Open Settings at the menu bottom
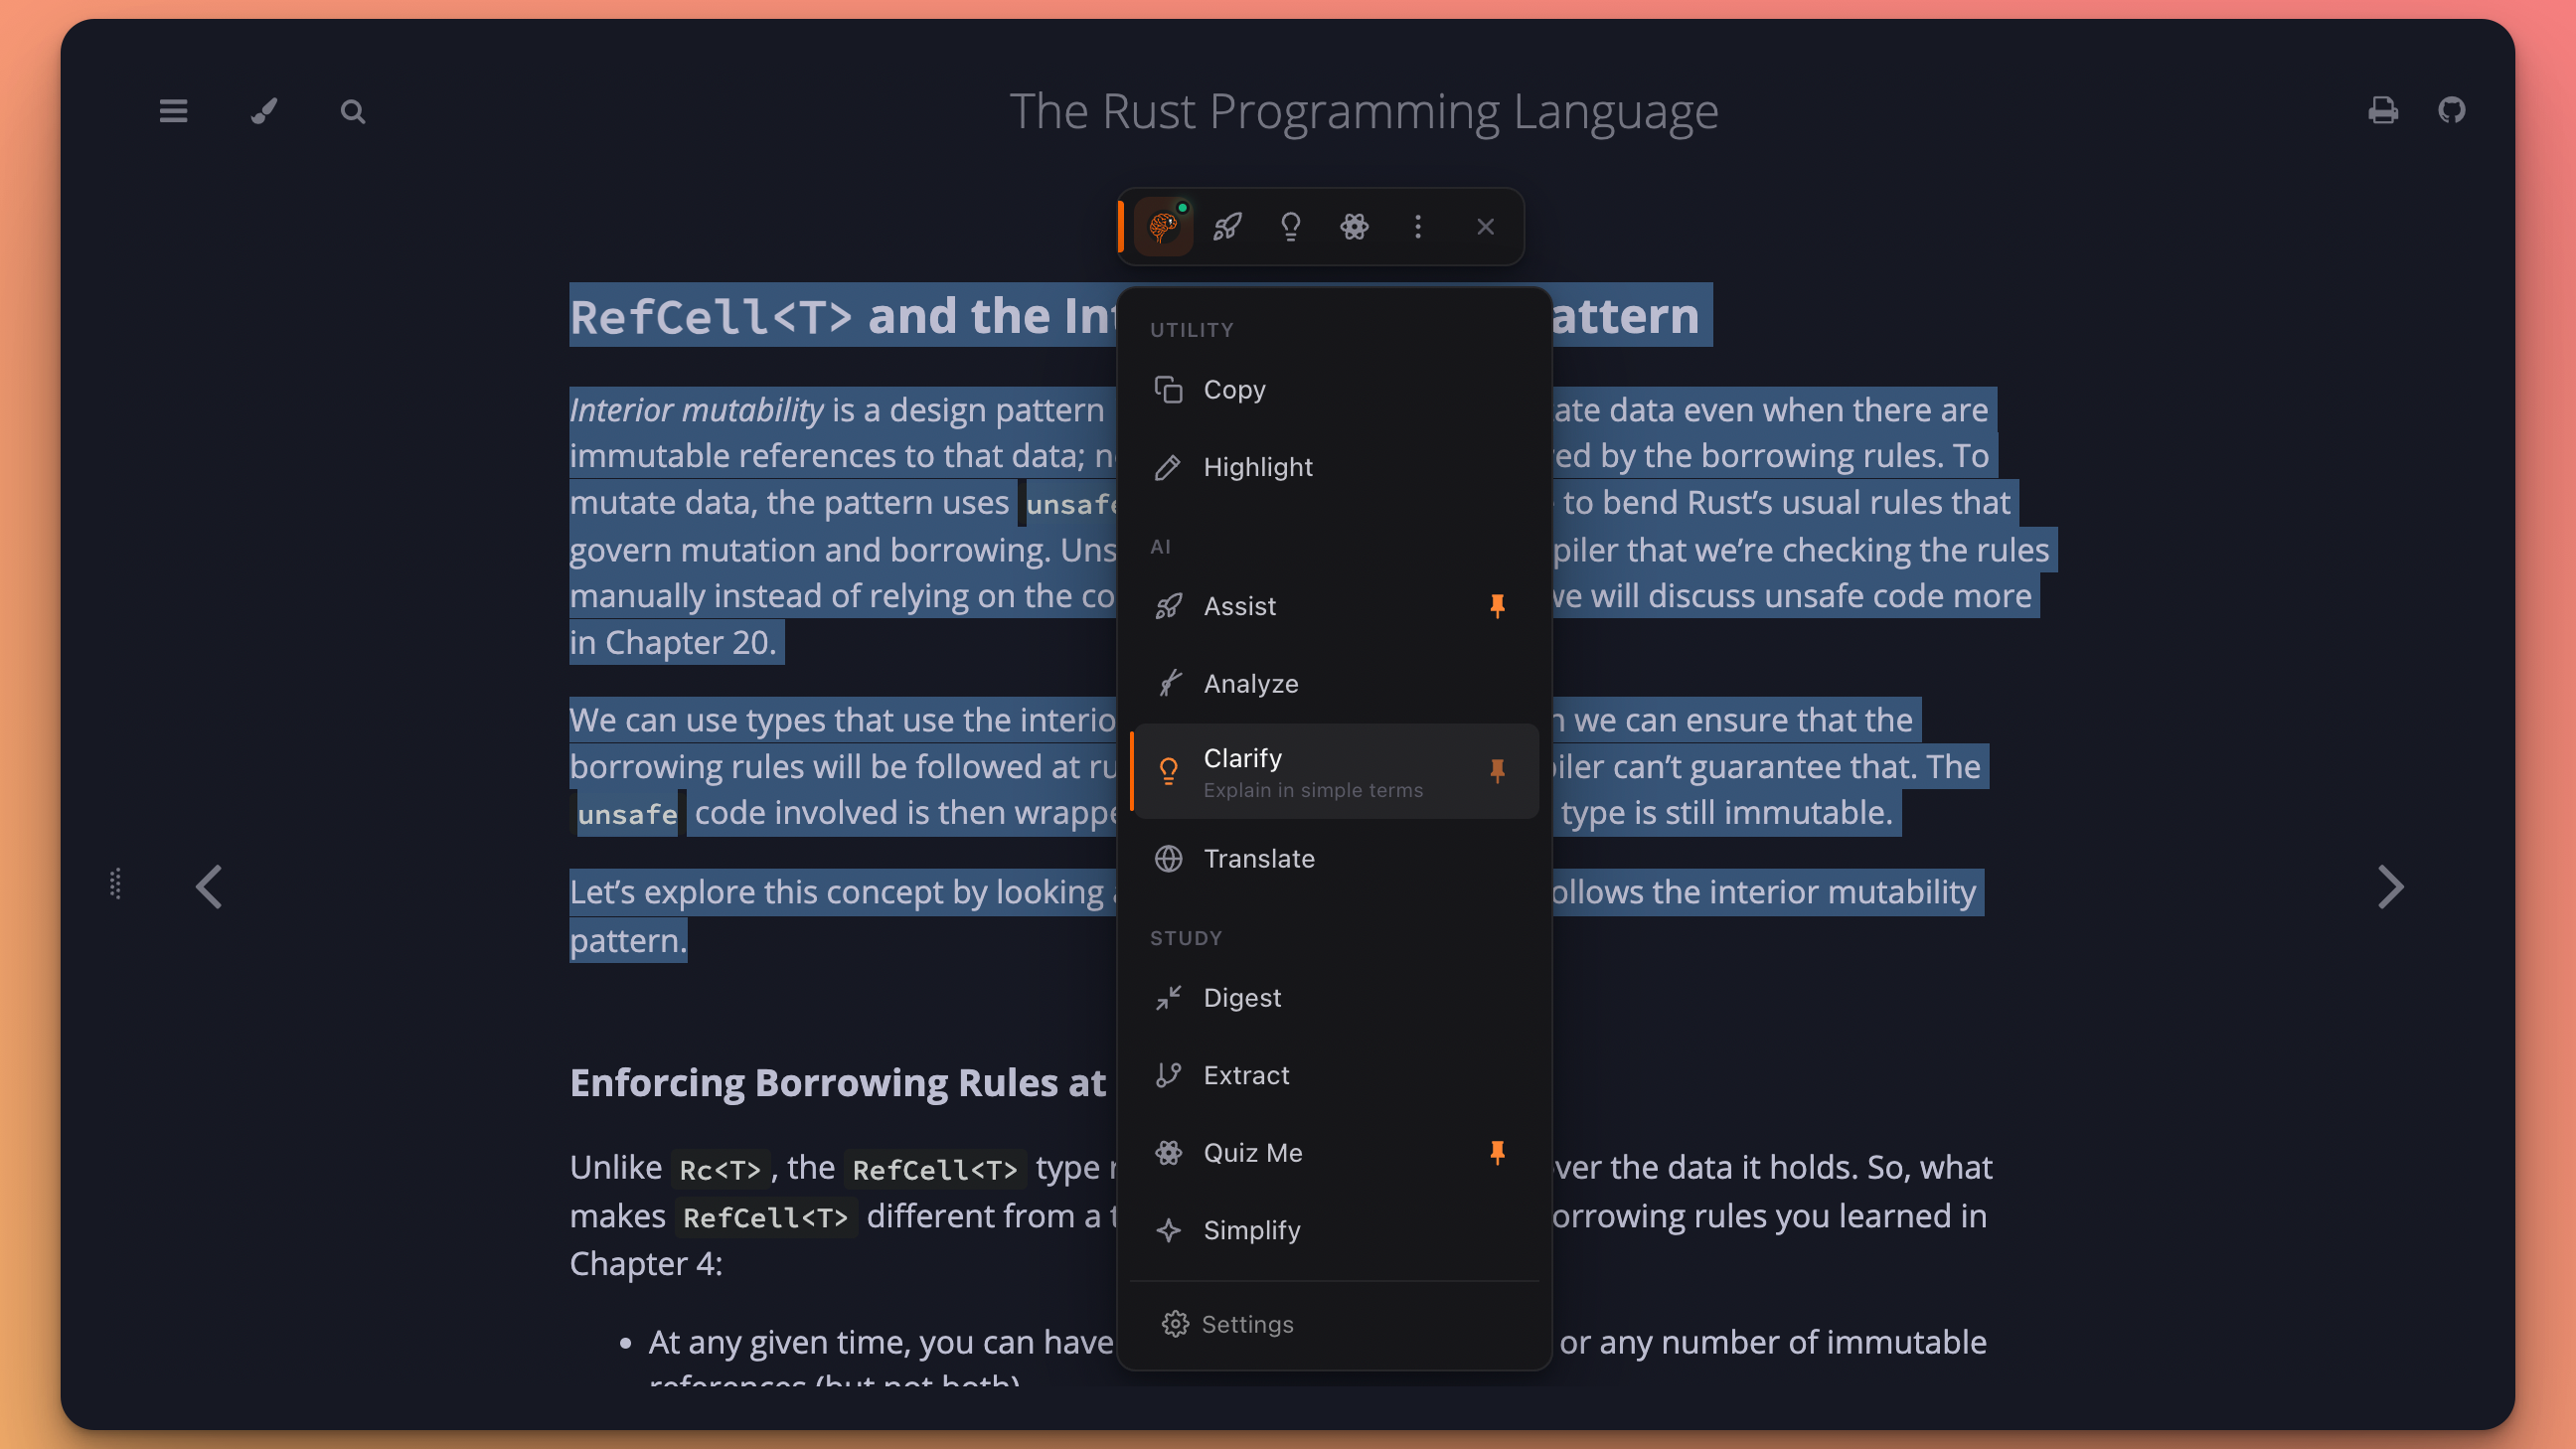 pos(1247,1324)
